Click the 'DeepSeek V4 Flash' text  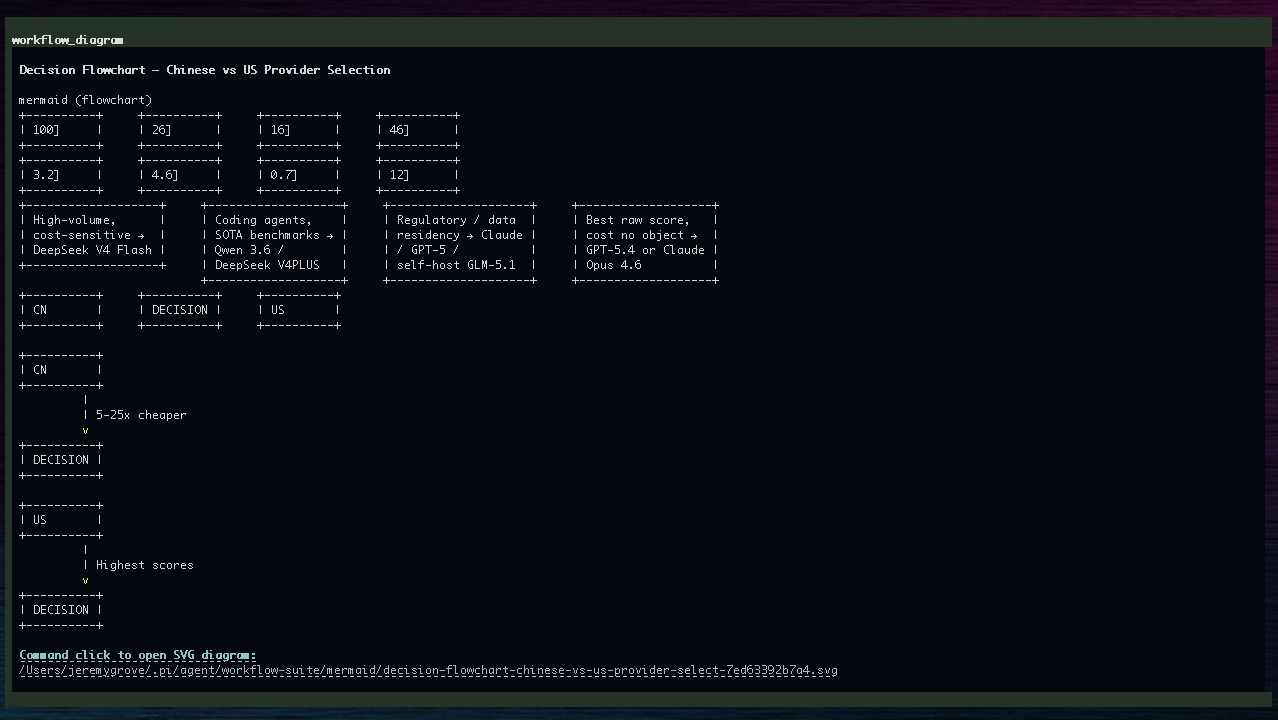click(x=93, y=250)
